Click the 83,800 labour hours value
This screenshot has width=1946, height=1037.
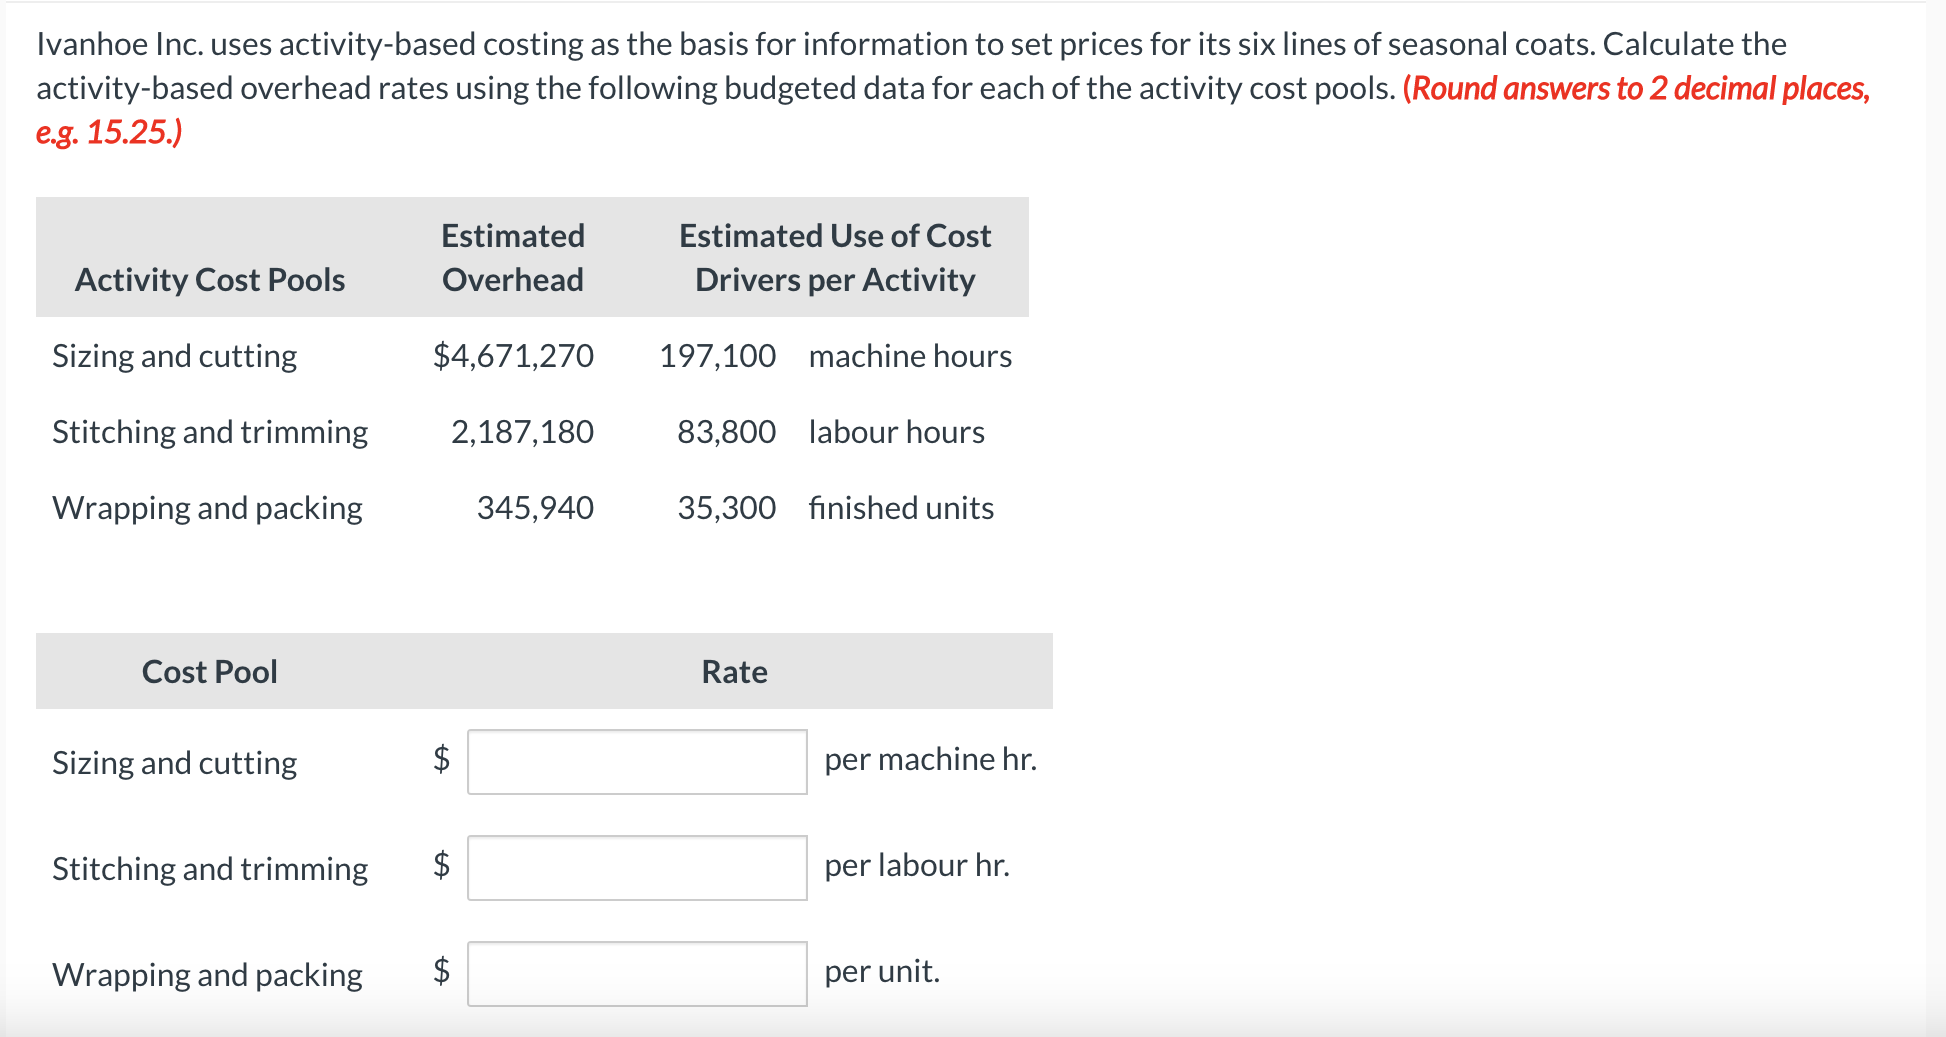726,432
